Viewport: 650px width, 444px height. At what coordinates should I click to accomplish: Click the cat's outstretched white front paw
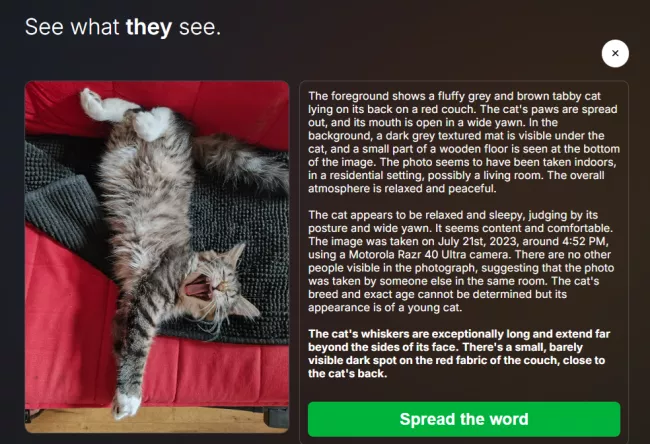click(125, 405)
